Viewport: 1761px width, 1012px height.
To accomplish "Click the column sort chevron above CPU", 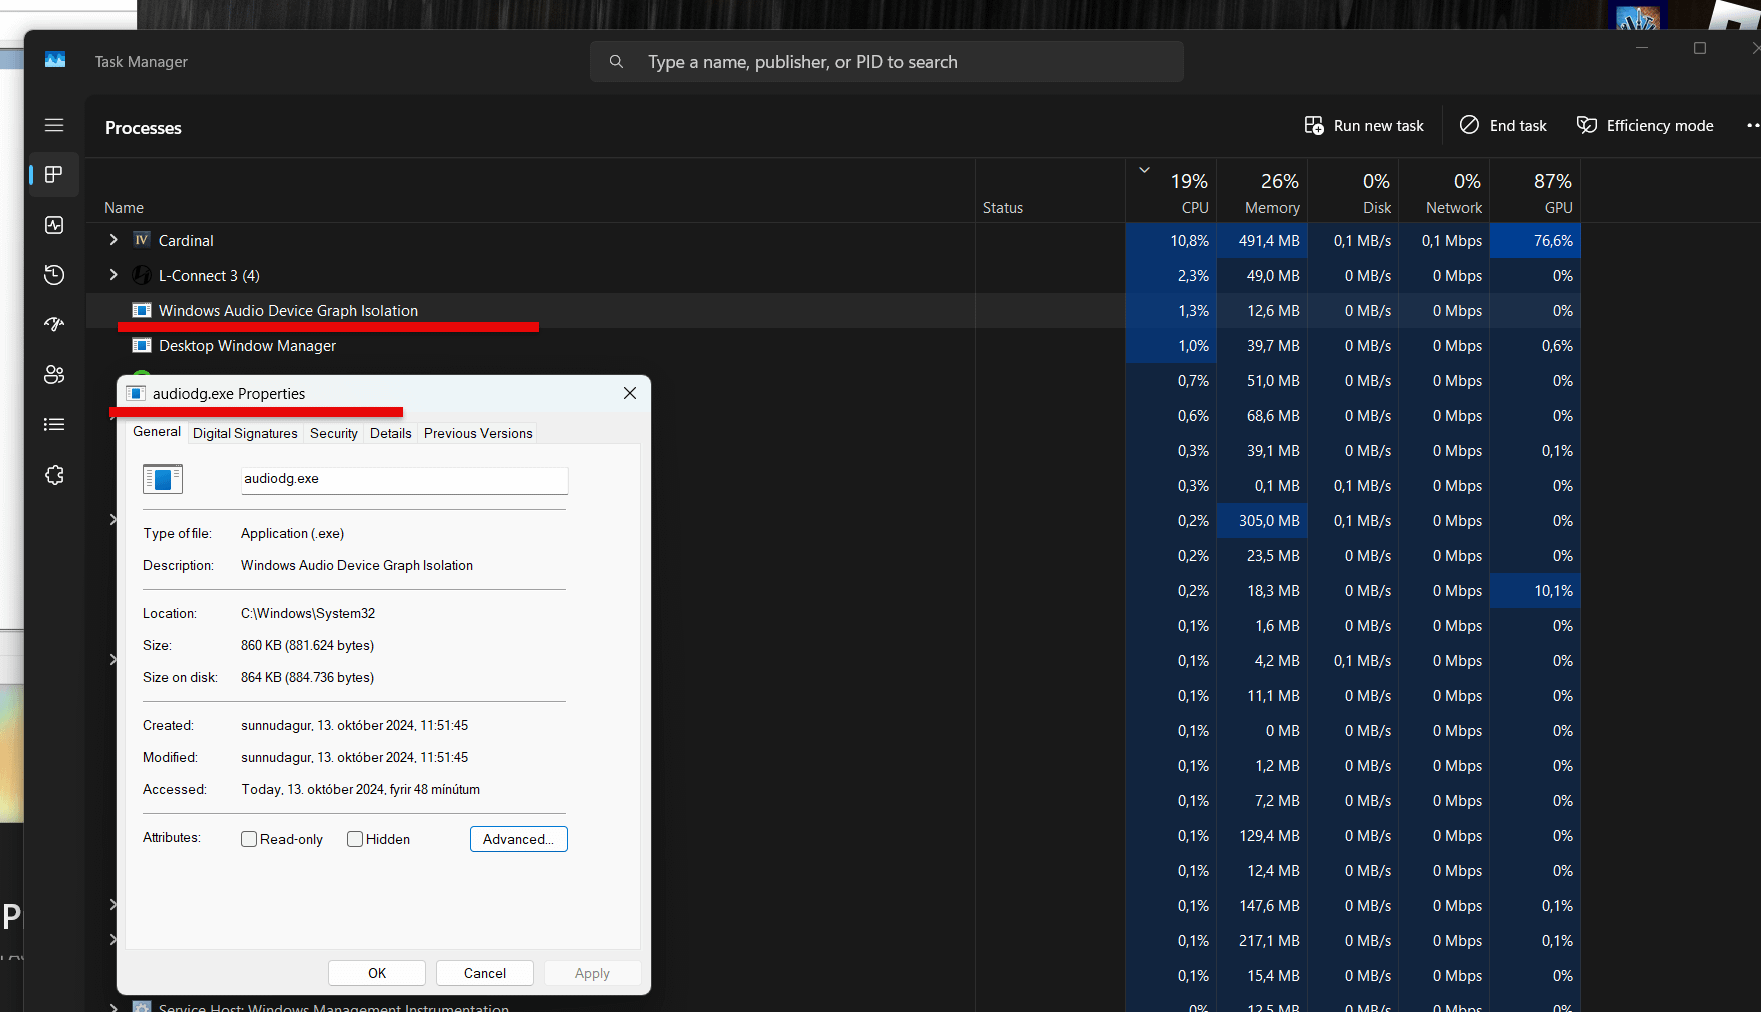I will 1144,170.
